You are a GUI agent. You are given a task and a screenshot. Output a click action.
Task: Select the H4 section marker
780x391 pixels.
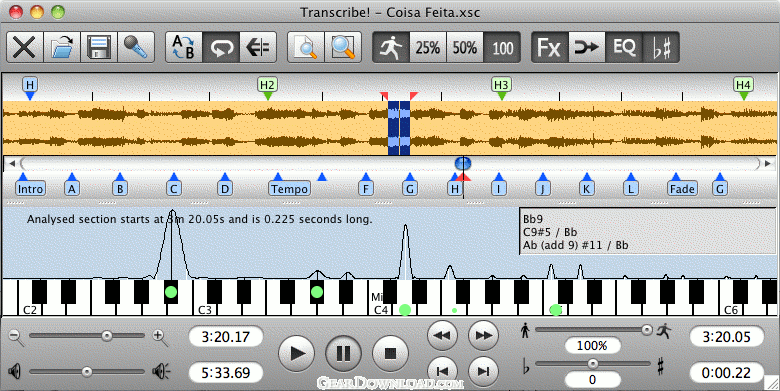pos(743,85)
